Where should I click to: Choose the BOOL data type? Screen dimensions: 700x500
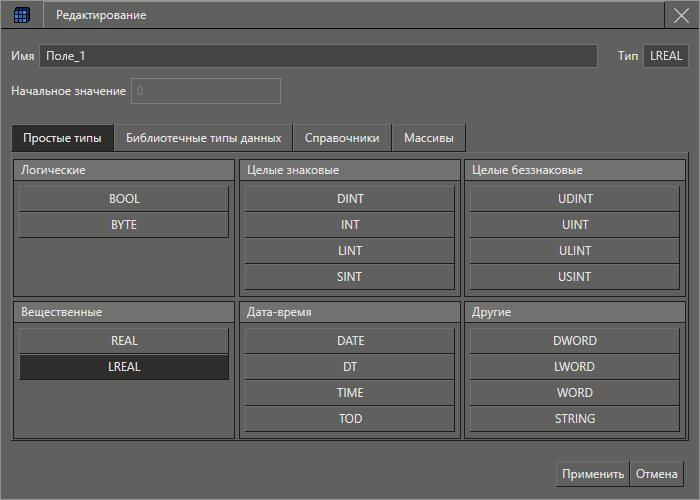124,199
